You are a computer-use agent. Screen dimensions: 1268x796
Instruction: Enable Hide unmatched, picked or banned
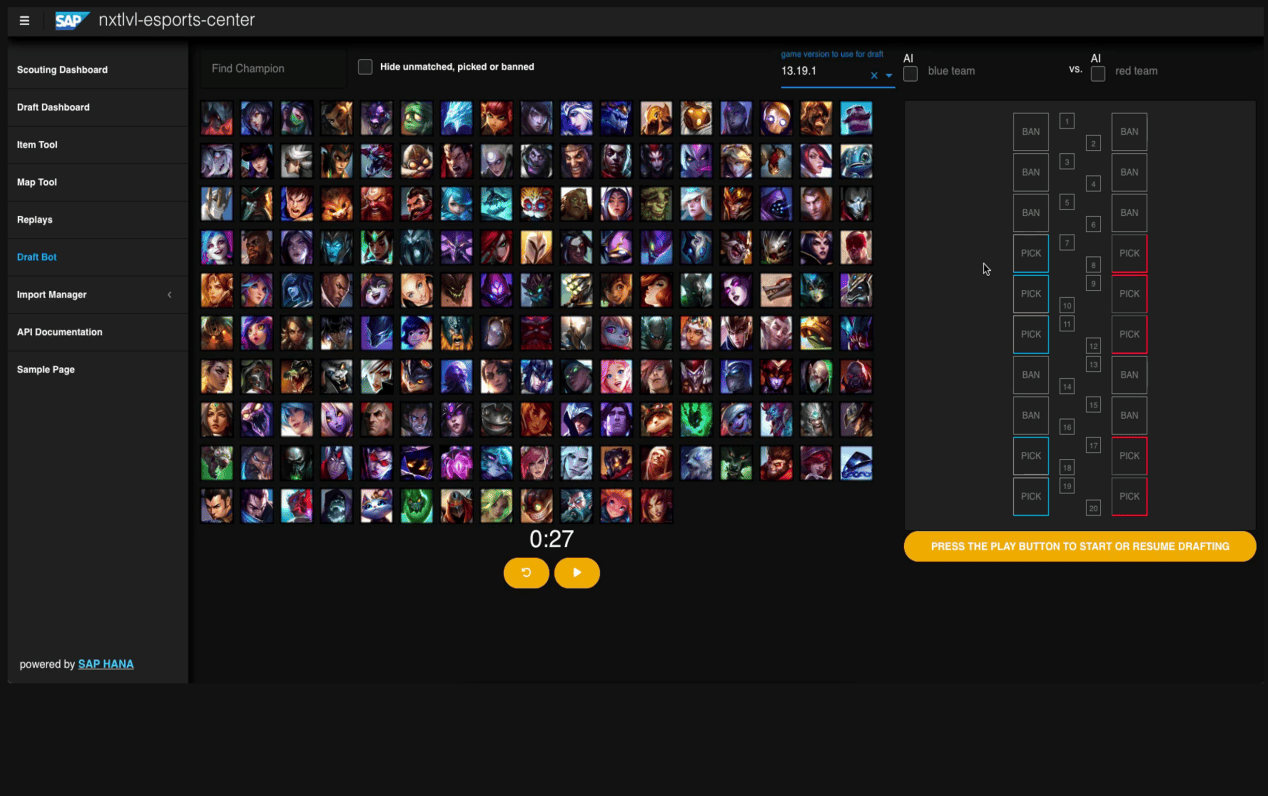click(x=365, y=67)
